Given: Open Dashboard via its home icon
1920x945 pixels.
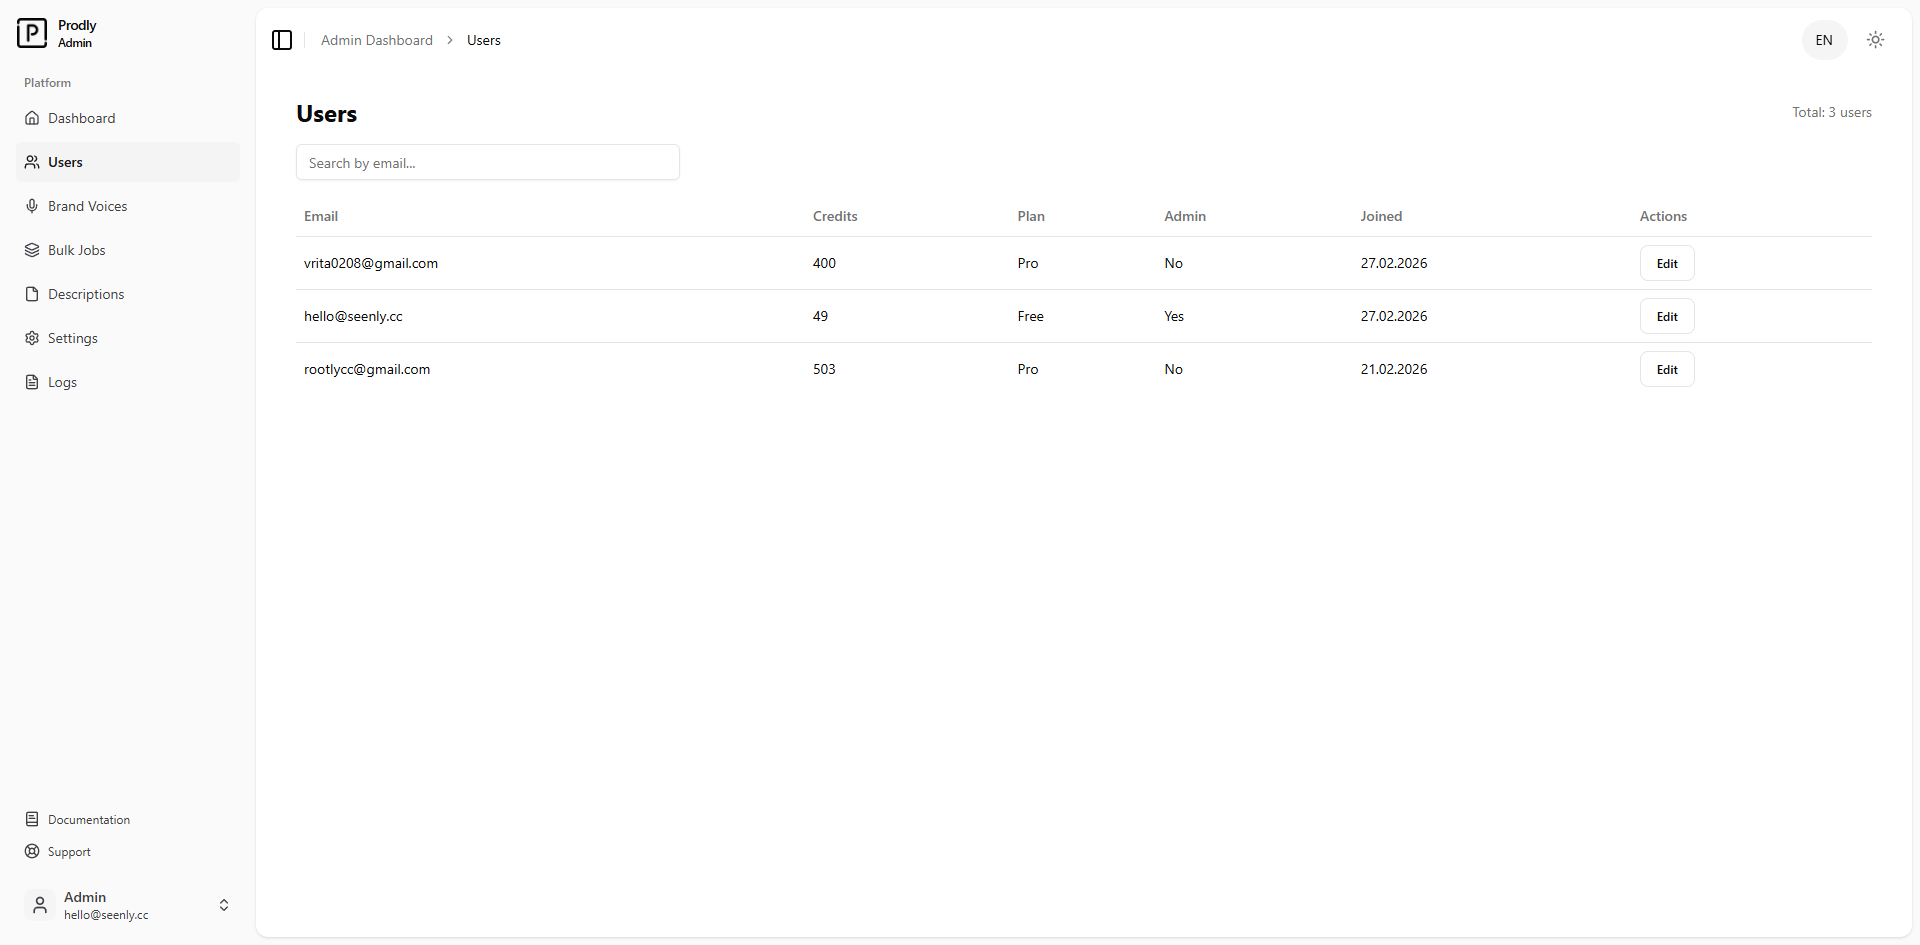Looking at the screenshot, I should pyautogui.click(x=32, y=118).
